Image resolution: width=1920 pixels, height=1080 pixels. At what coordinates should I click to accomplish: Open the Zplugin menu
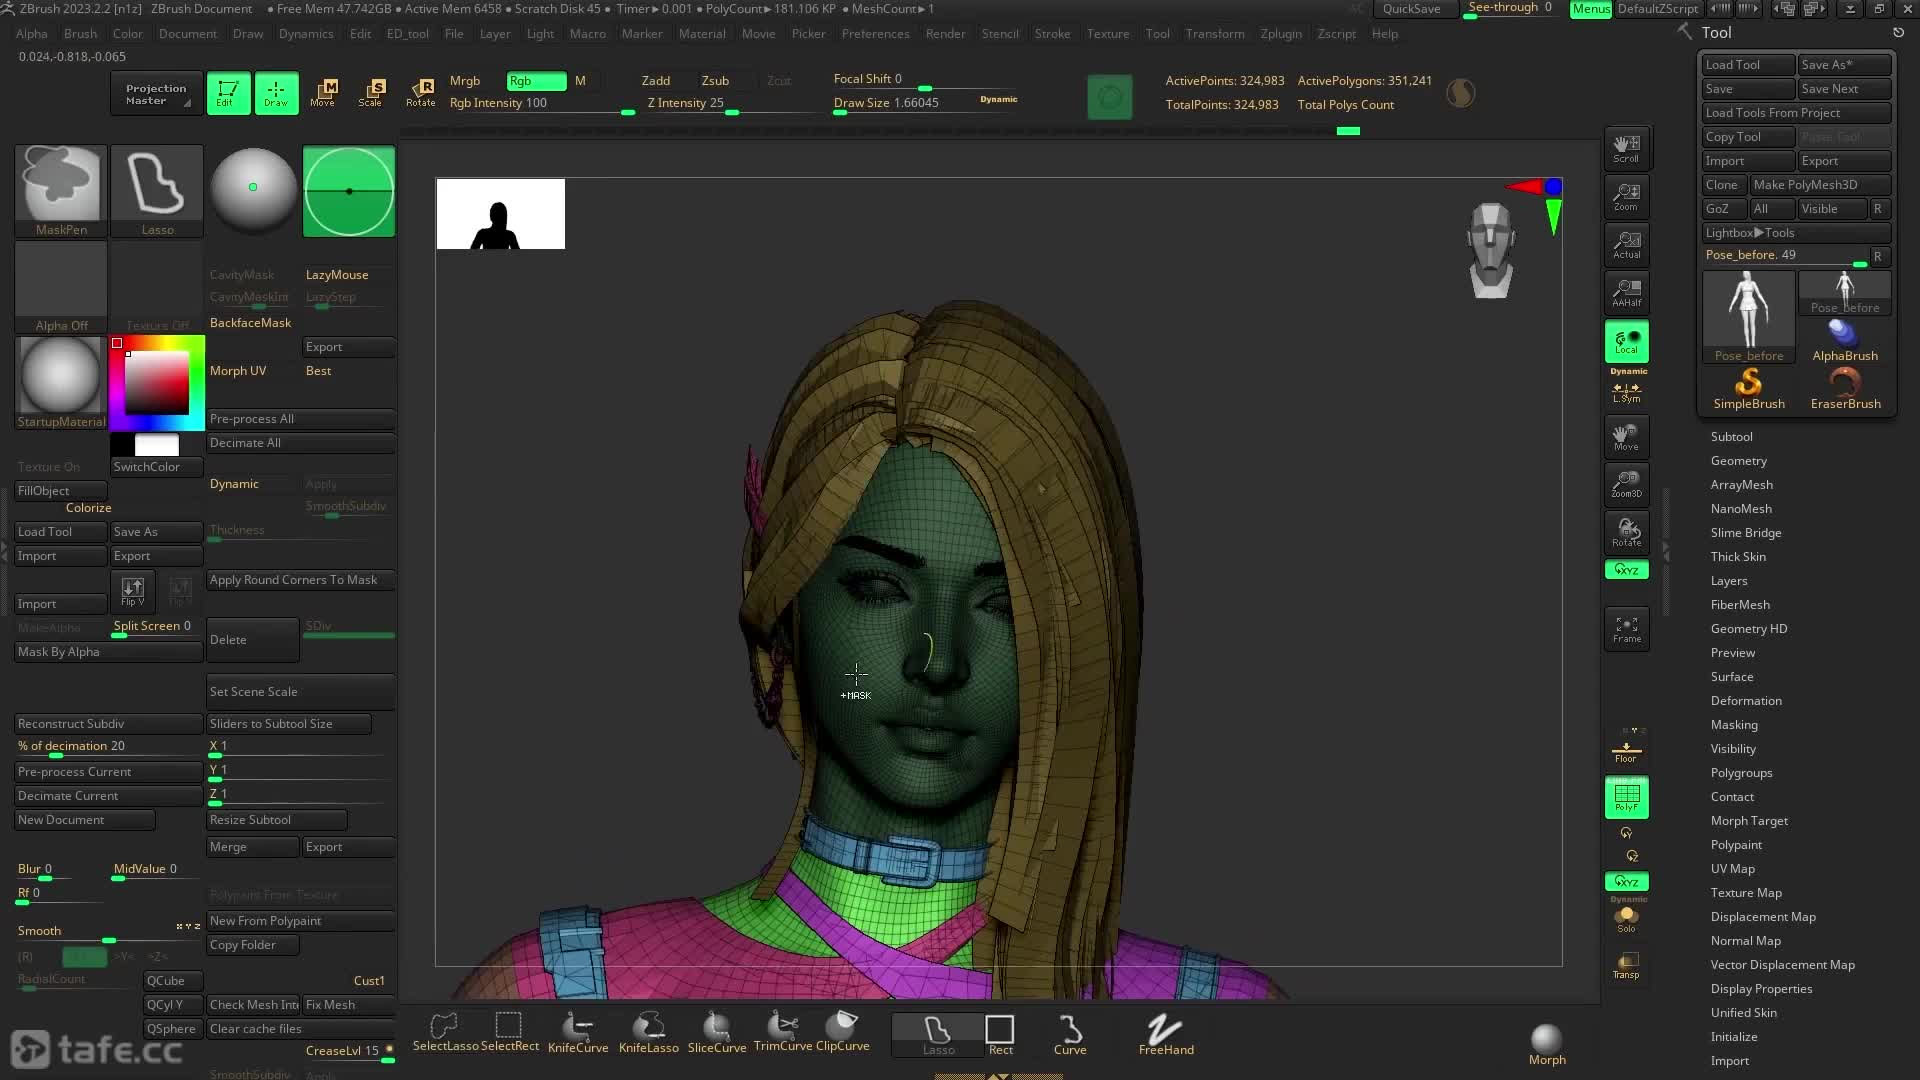tap(1280, 33)
